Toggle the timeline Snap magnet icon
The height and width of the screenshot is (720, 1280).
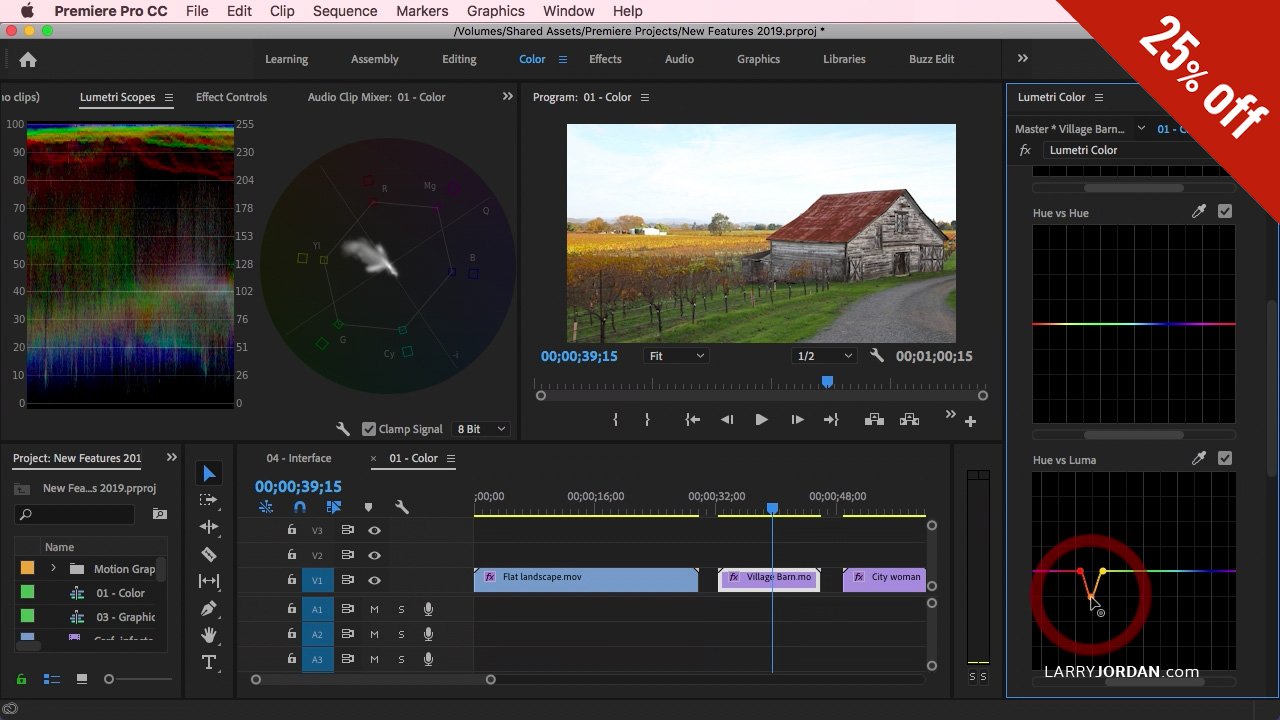pyautogui.click(x=299, y=507)
